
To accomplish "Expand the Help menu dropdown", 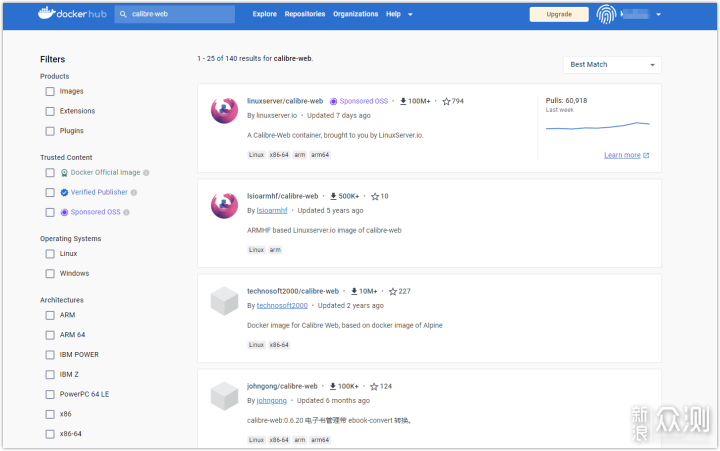I will pos(397,14).
